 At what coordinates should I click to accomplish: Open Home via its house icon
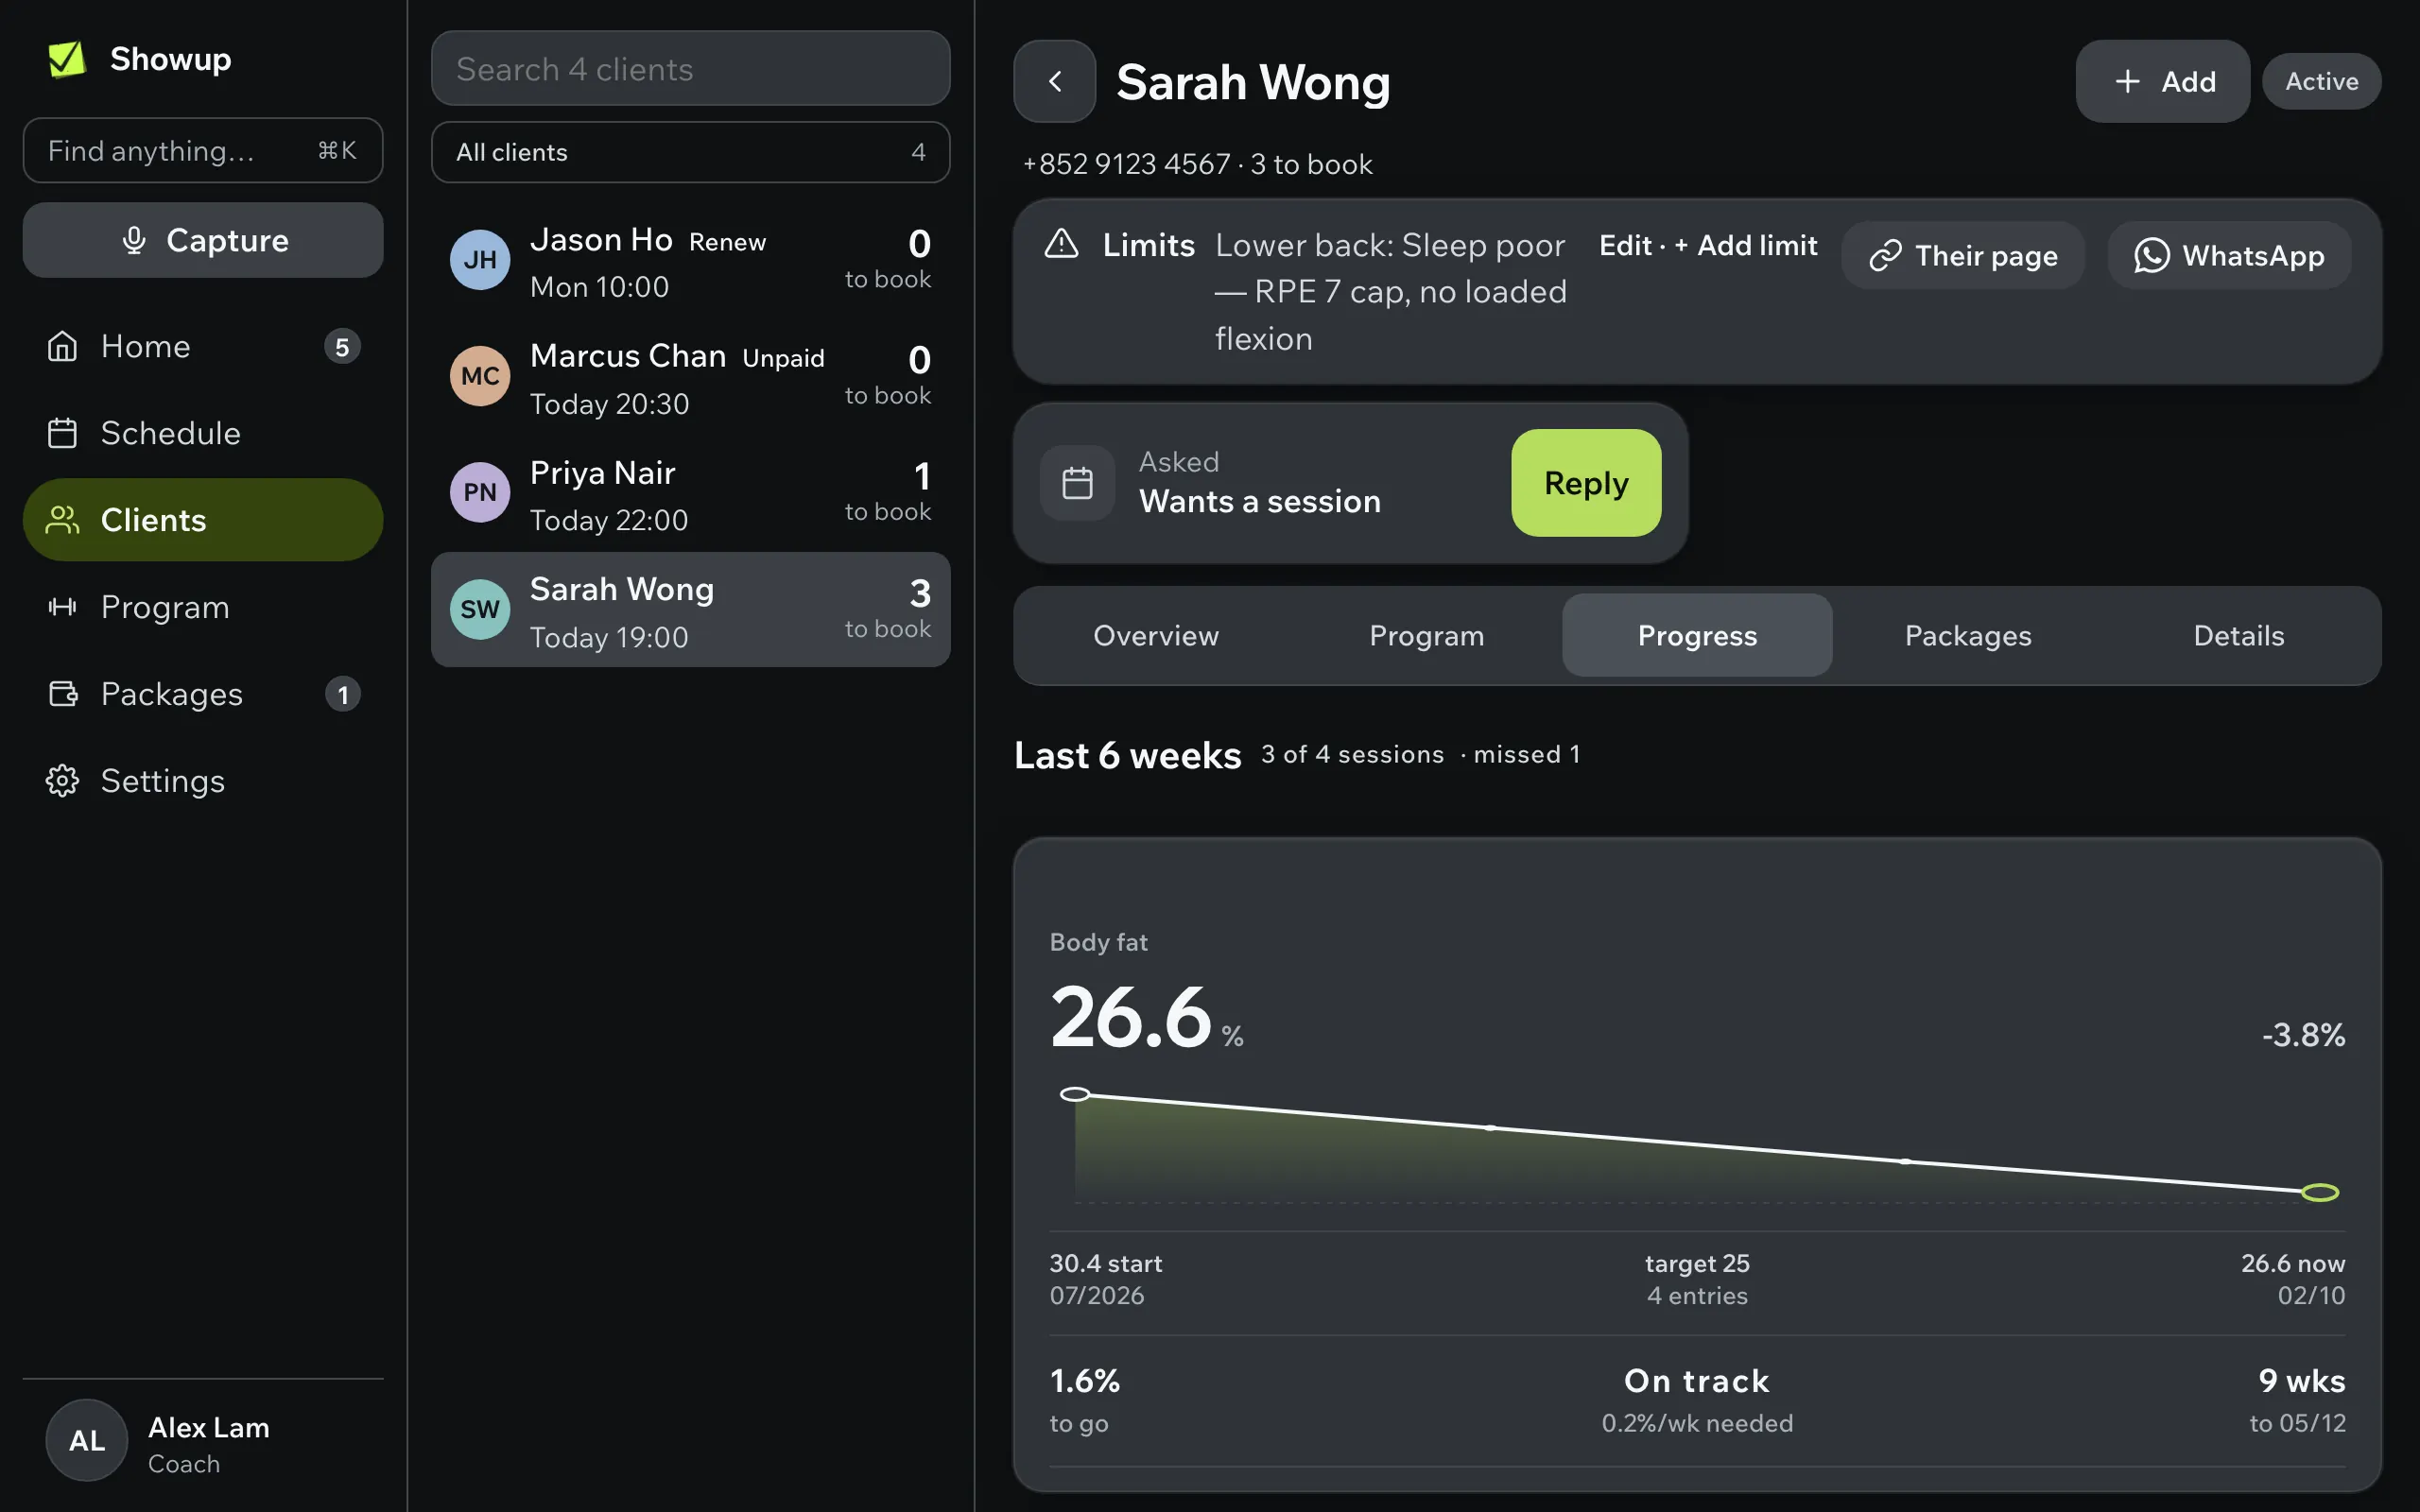click(x=62, y=346)
